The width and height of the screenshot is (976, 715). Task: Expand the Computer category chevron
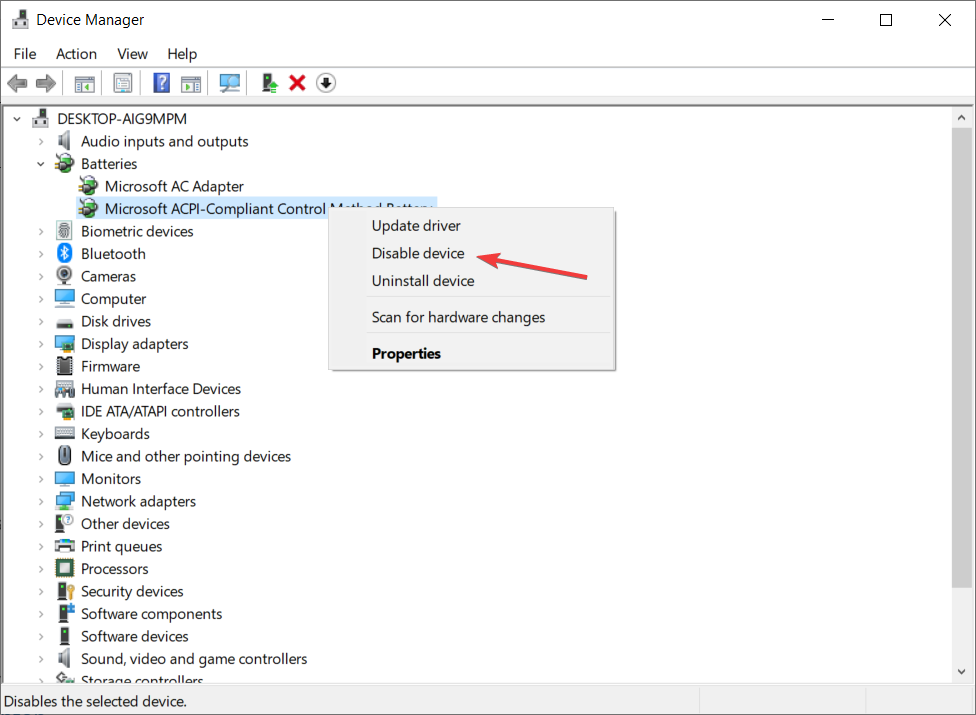coord(41,299)
